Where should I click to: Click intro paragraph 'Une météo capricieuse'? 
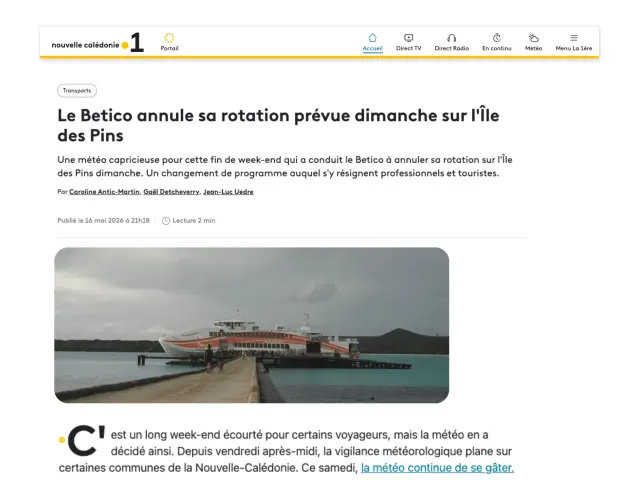tap(285, 166)
